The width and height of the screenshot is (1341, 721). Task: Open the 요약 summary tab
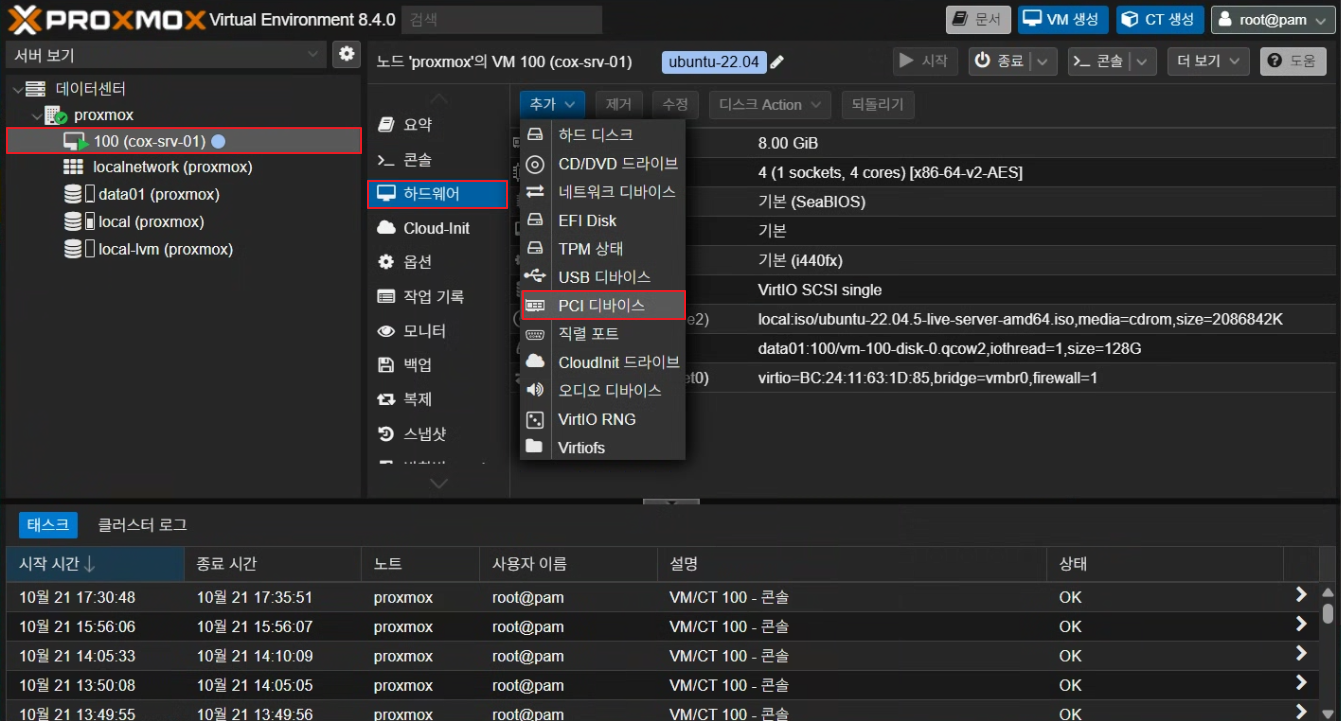(437, 125)
